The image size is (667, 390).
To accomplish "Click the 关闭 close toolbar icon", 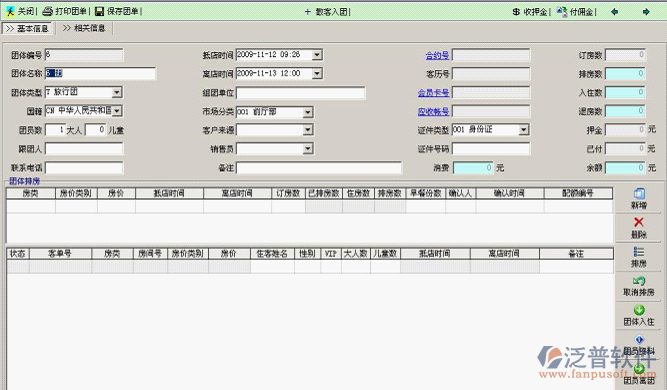I will 11,11.
